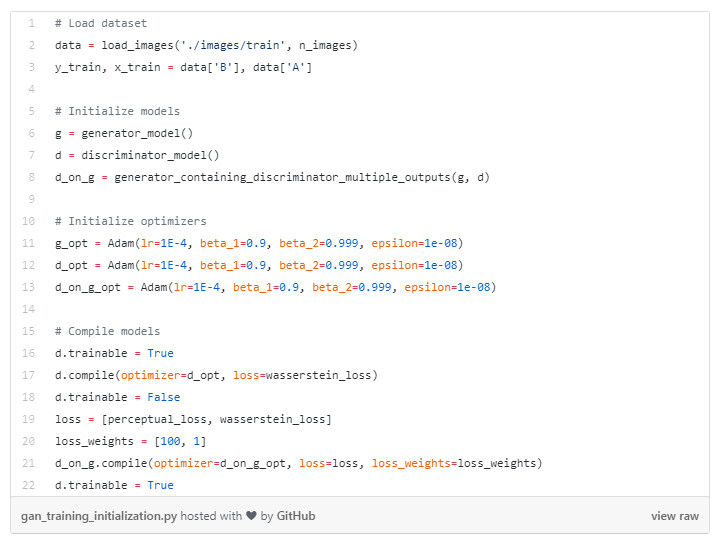Select line number 5
Image resolution: width=716 pixels, height=539 pixels.
pyautogui.click(x=32, y=111)
